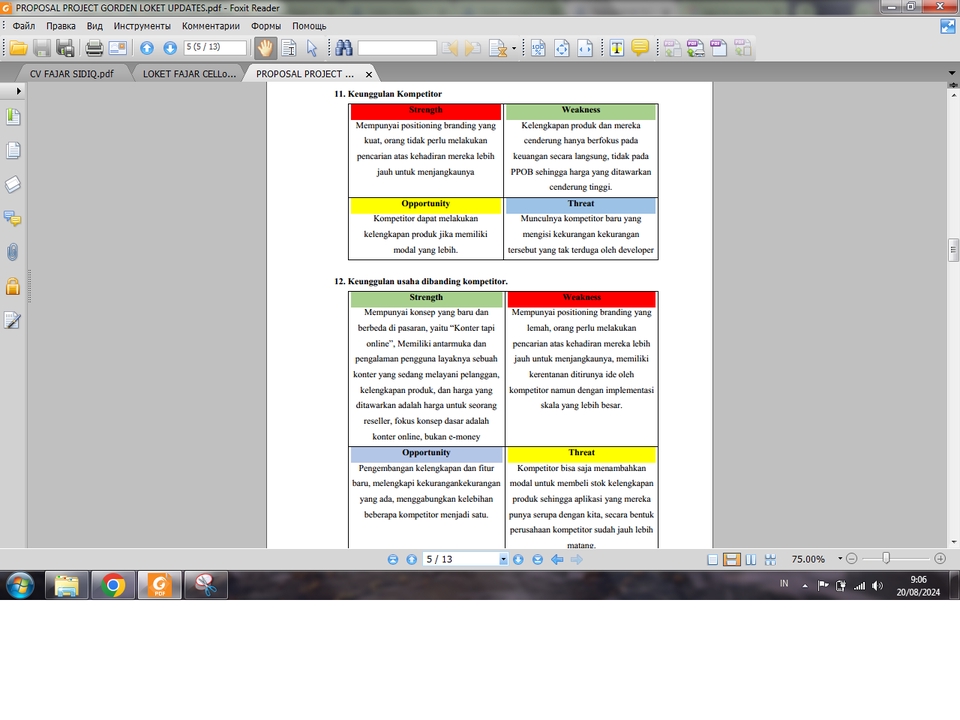This screenshot has width=960, height=720.
Task: Click the Fit Width icon
Action: click(585, 48)
